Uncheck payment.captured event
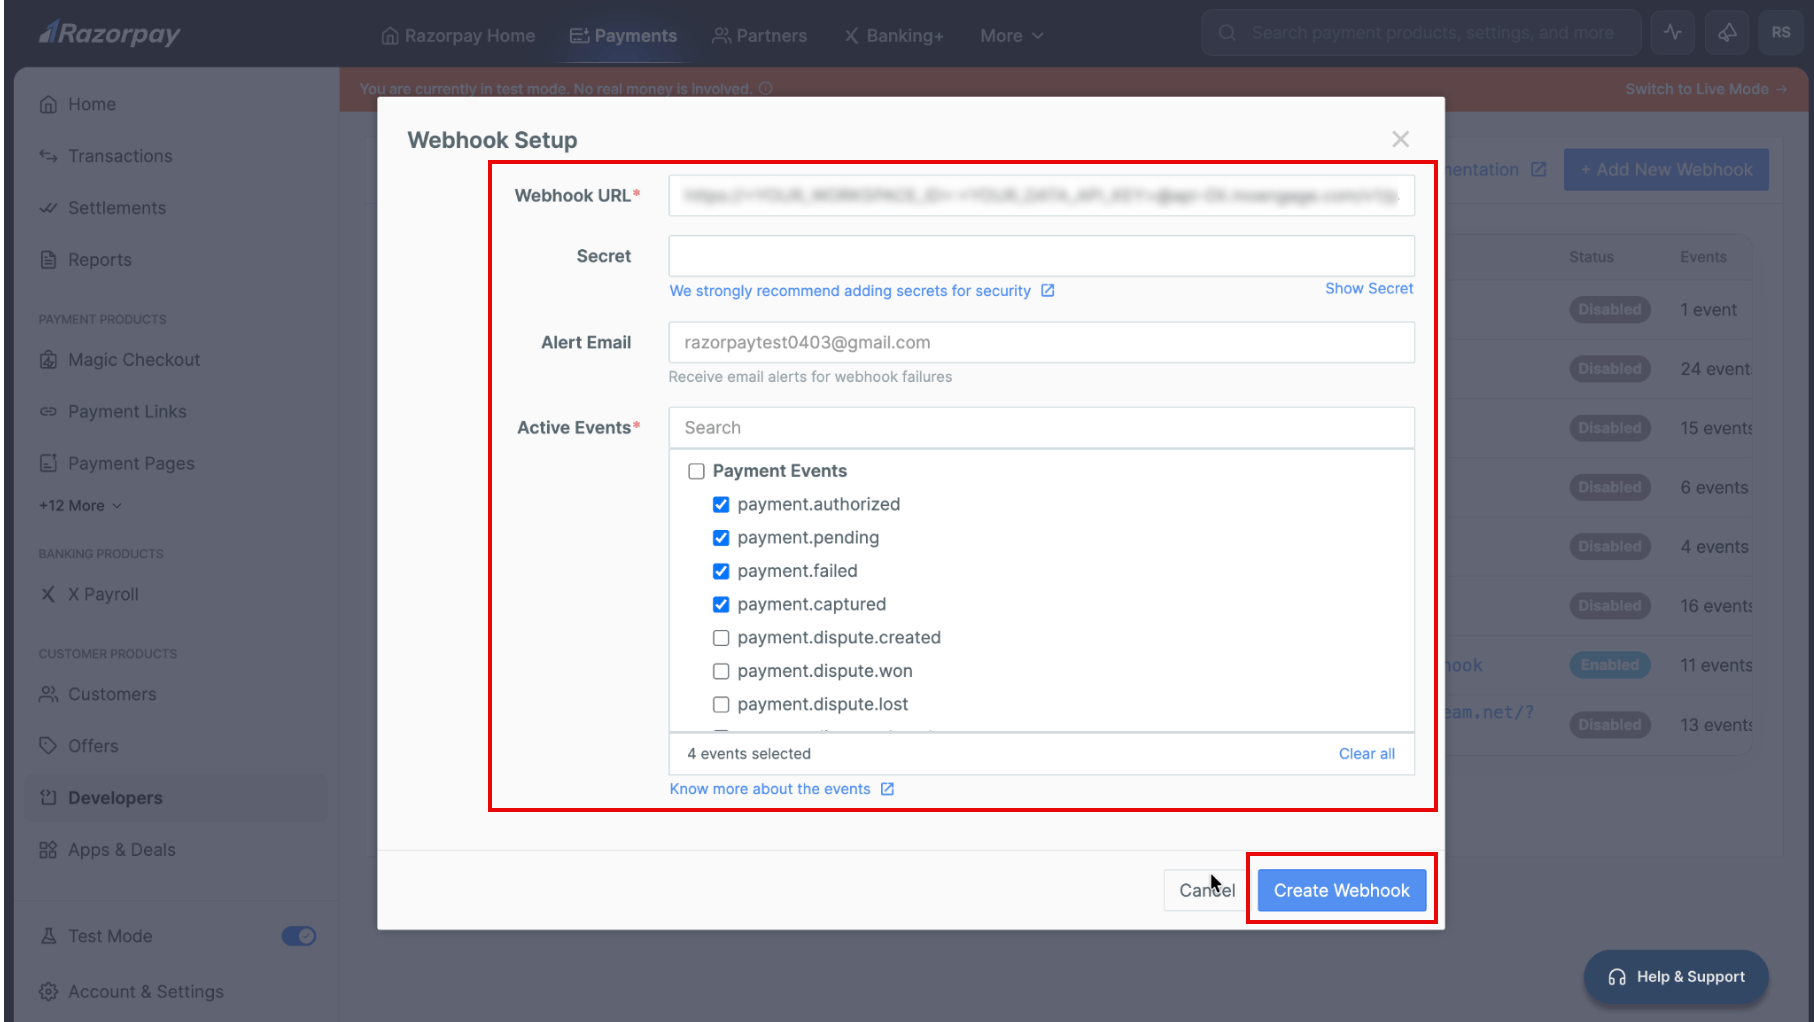Image resolution: width=1814 pixels, height=1022 pixels. [721, 604]
